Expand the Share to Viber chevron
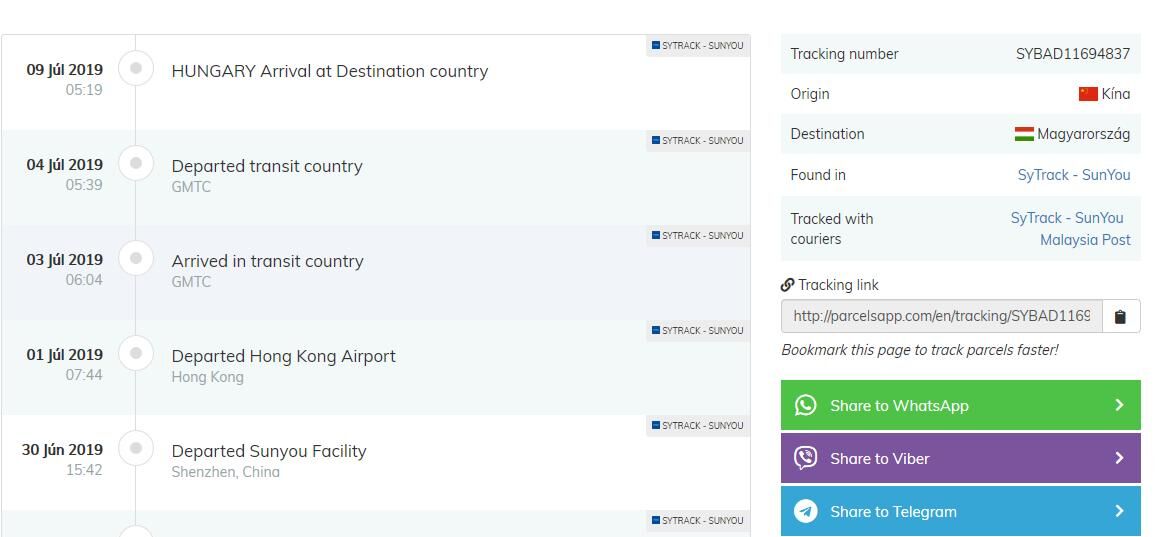Screen dimensions: 1171x537 [1119, 458]
